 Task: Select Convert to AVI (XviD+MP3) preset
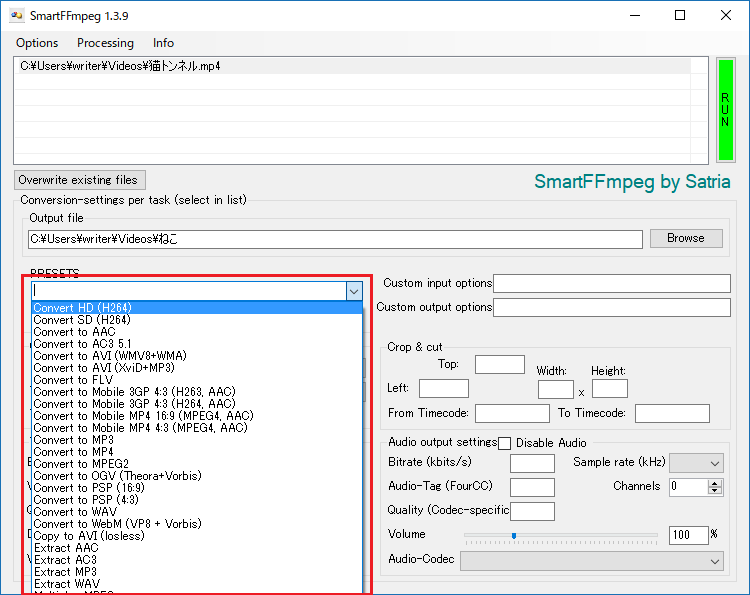197,367
